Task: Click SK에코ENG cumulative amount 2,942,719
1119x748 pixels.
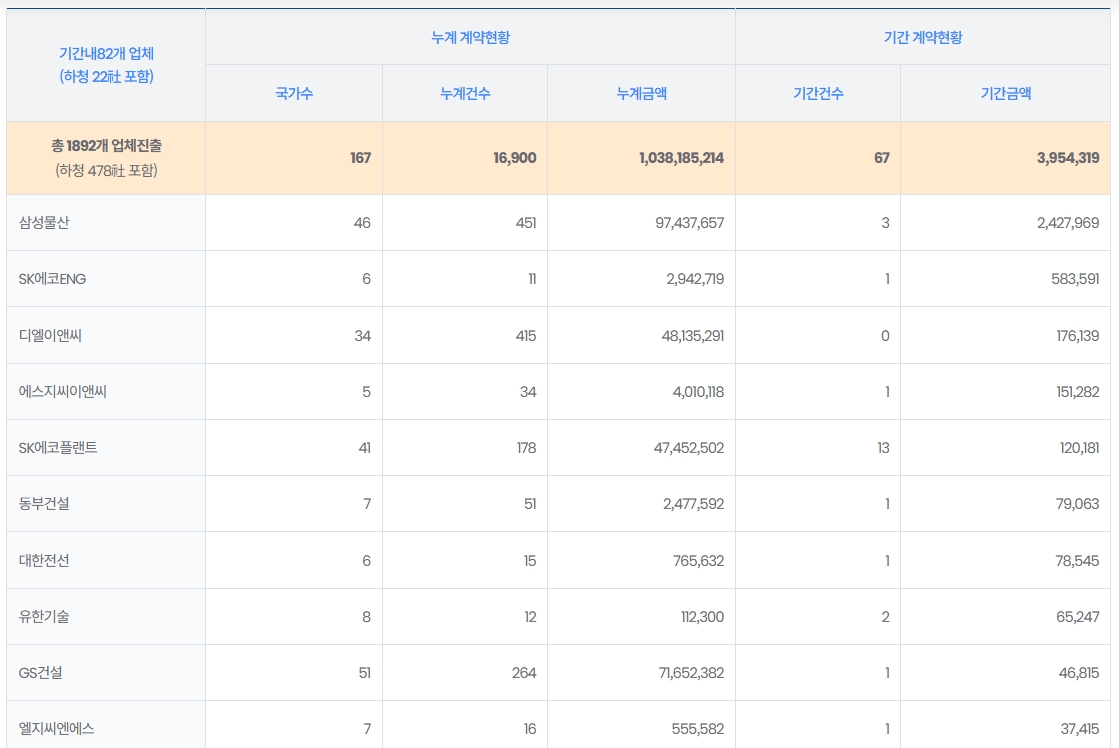Action: click(695, 279)
